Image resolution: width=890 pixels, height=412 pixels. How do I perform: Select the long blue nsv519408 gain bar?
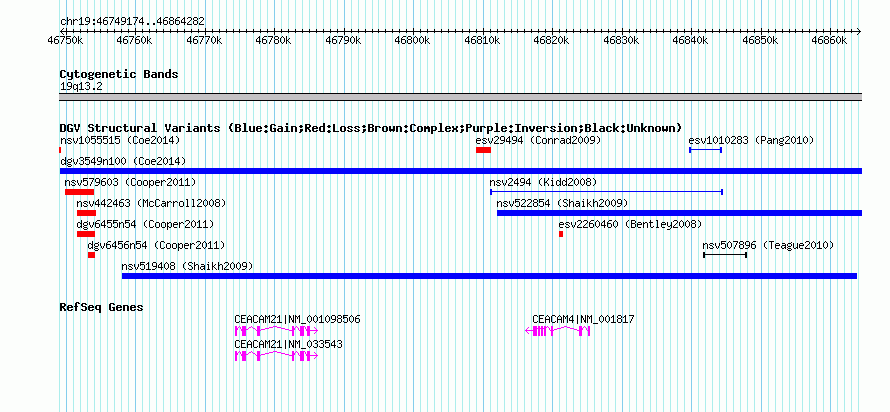click(x=489, y=276)
